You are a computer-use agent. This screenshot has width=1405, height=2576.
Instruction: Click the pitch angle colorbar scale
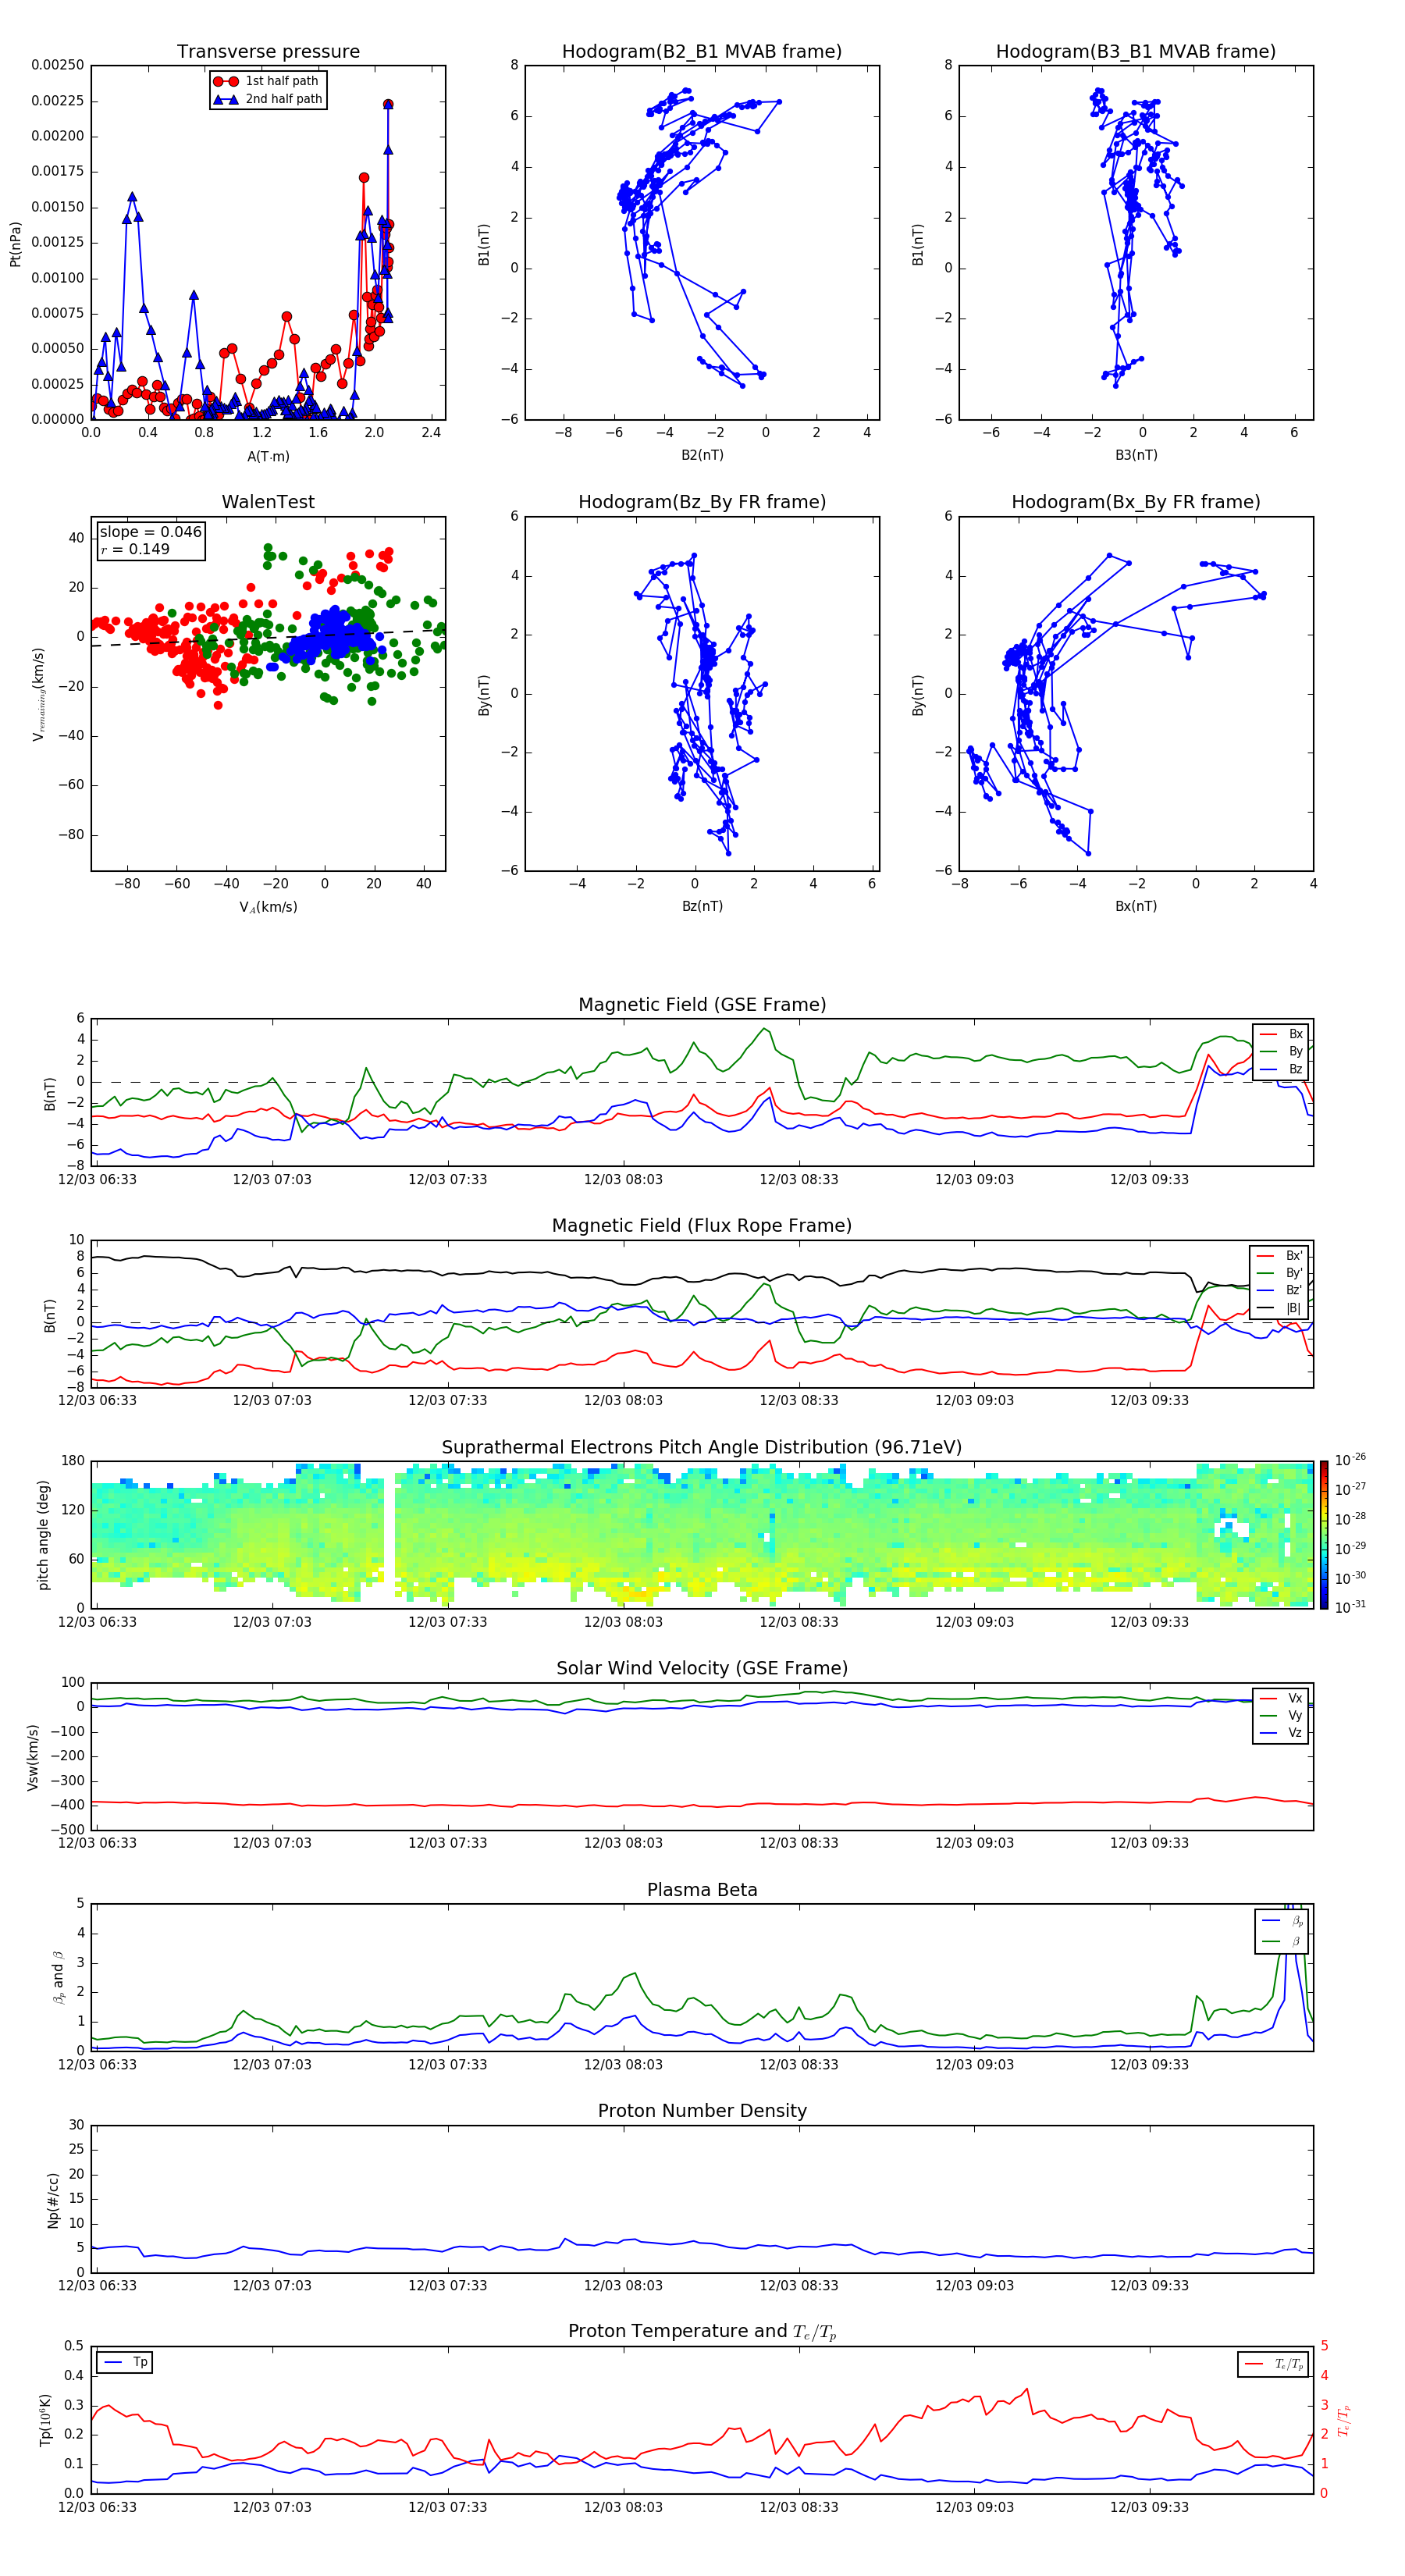click(1324, 1535)
